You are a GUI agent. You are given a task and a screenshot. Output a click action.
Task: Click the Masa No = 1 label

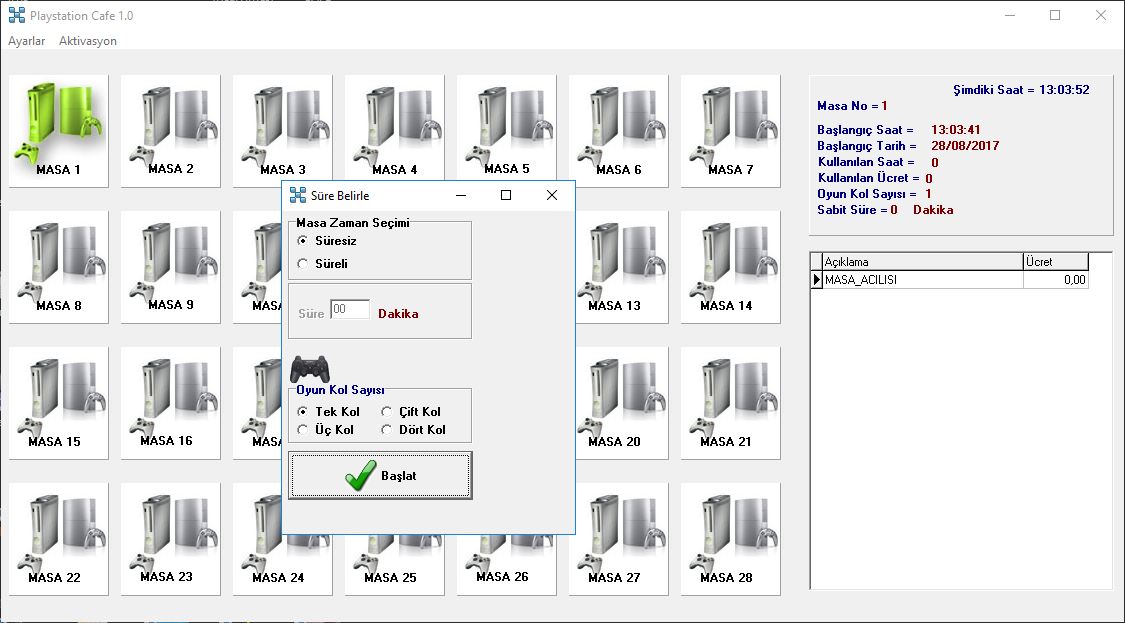click(x=852, y=106)
